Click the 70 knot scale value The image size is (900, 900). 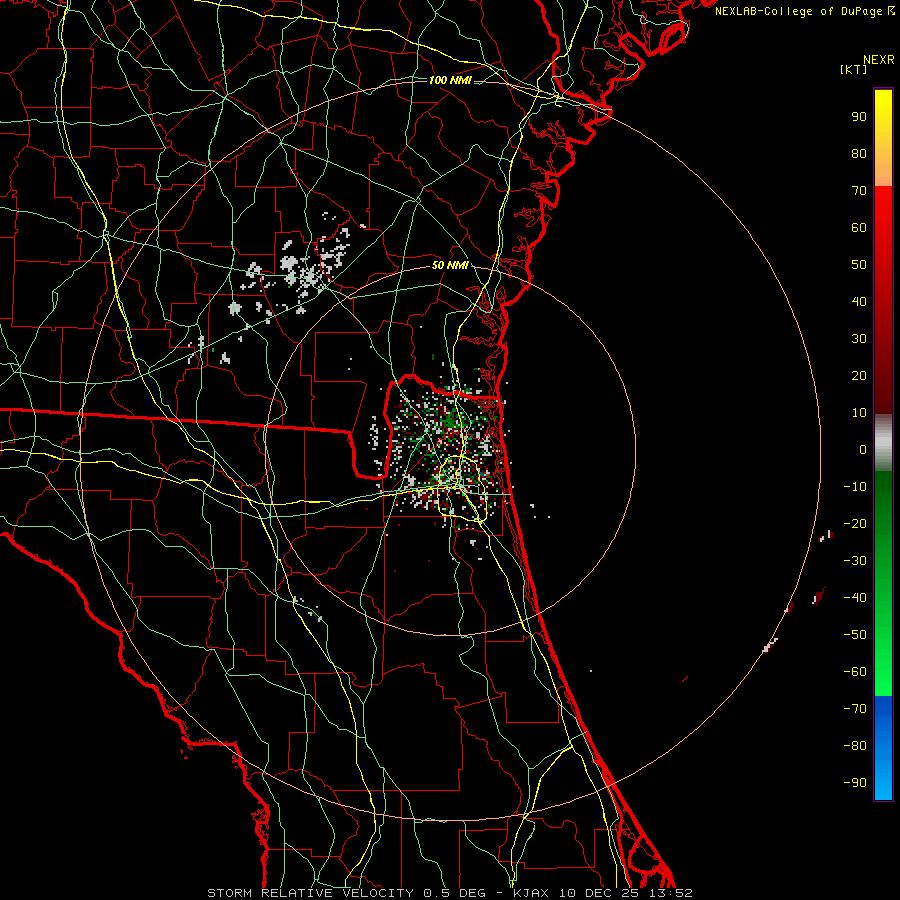pyautogui.click(x=859, y=191)
